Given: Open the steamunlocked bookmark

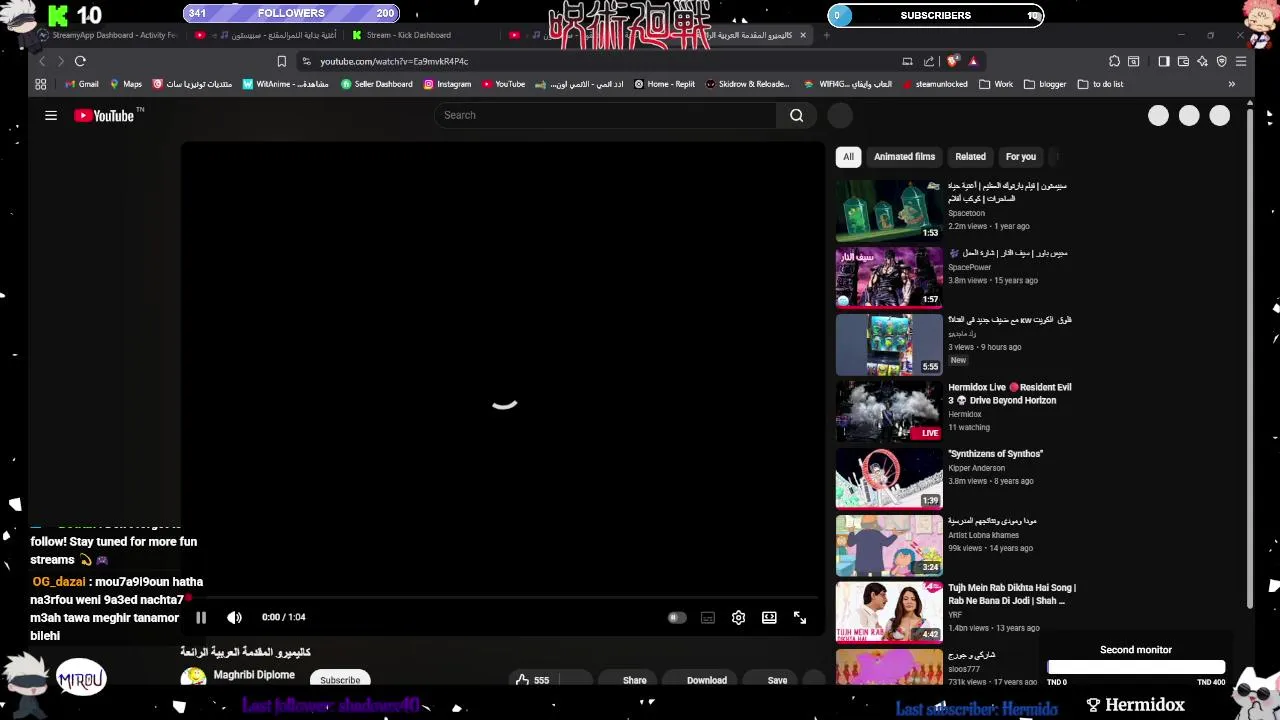Looking at the screenshot, I should pyautogui.click(x=935, y=84).
